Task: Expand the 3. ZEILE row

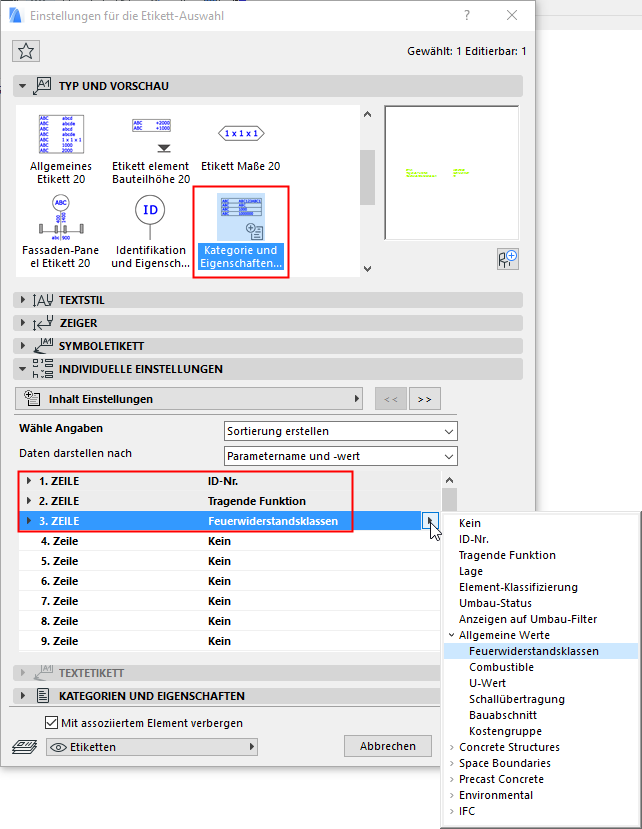Action: 29,521
